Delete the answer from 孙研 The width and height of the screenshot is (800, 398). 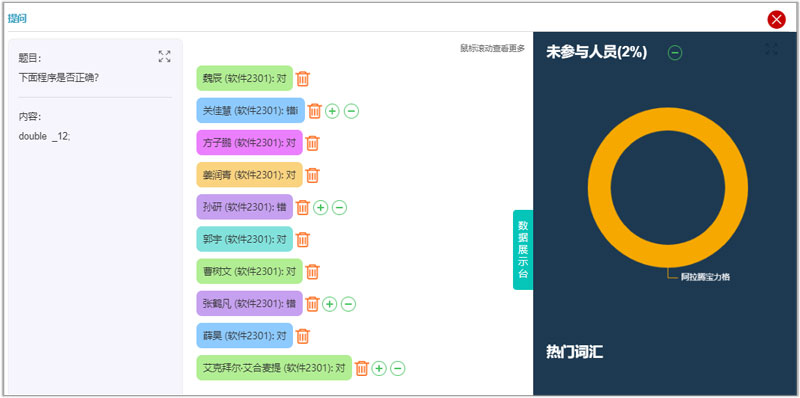point(303,207)
